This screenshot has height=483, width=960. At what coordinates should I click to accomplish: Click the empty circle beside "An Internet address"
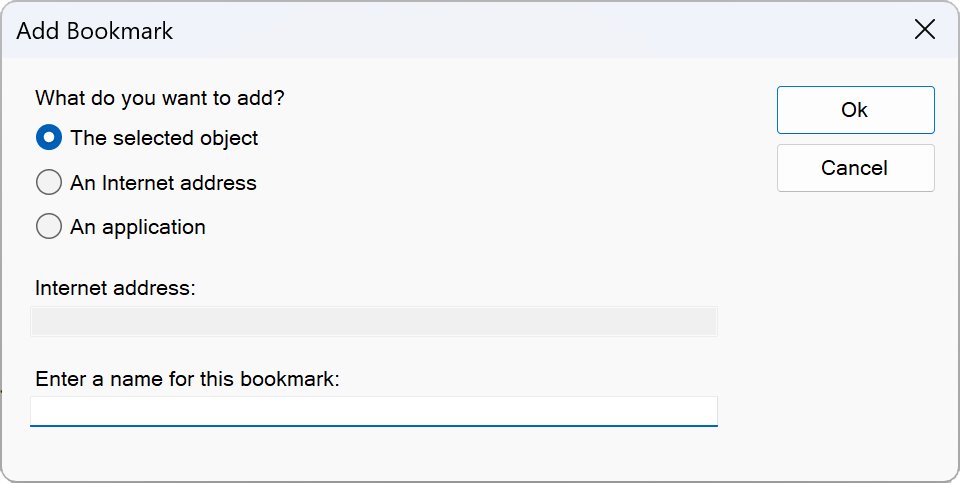click(x=49, y=183)
